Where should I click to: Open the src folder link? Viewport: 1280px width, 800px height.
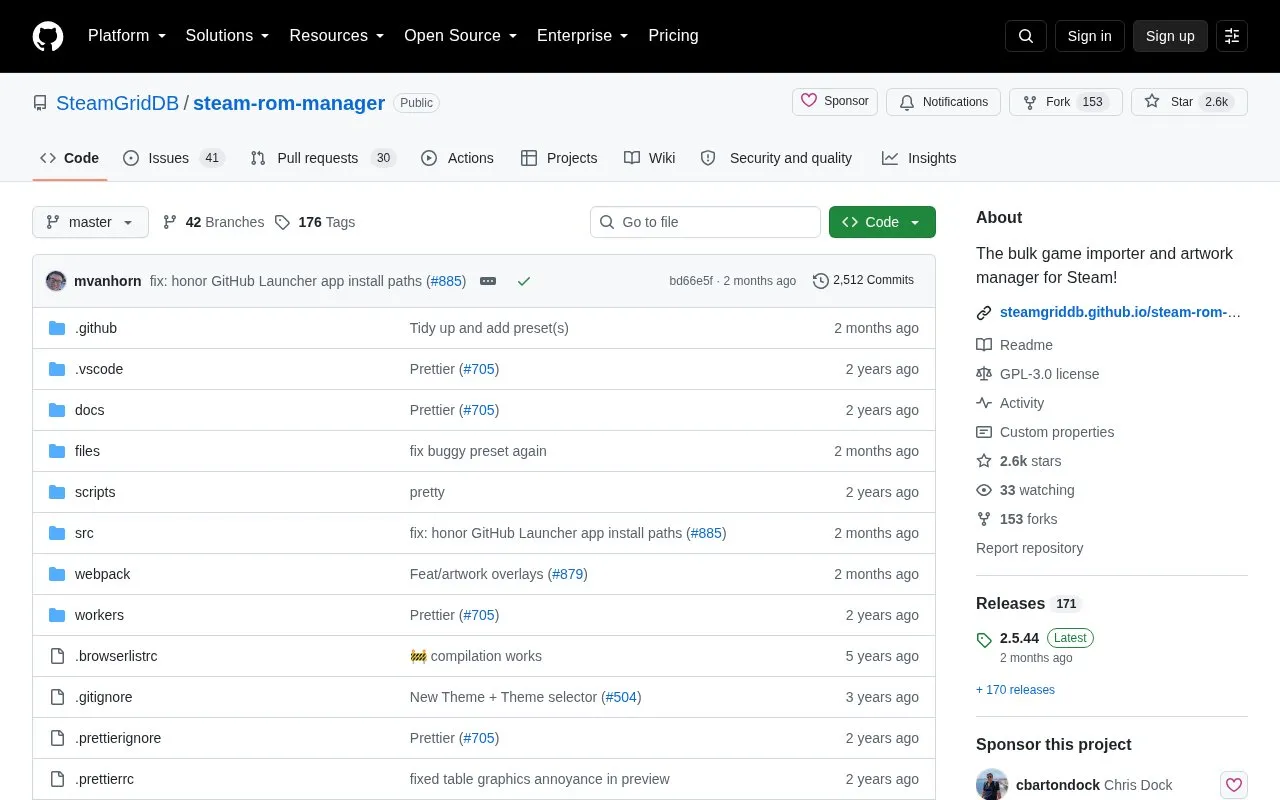(x=84, y=533)
